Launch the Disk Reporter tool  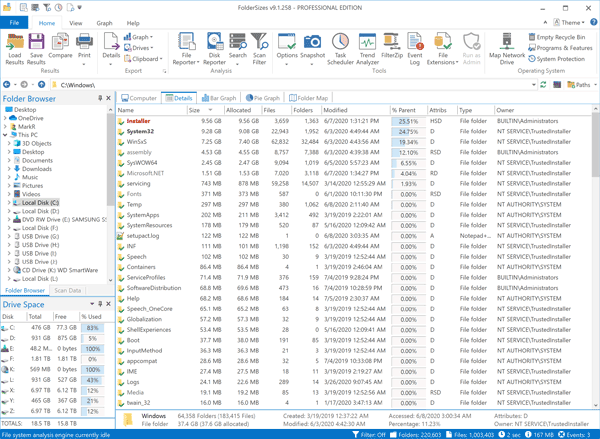tap(214, 49)
